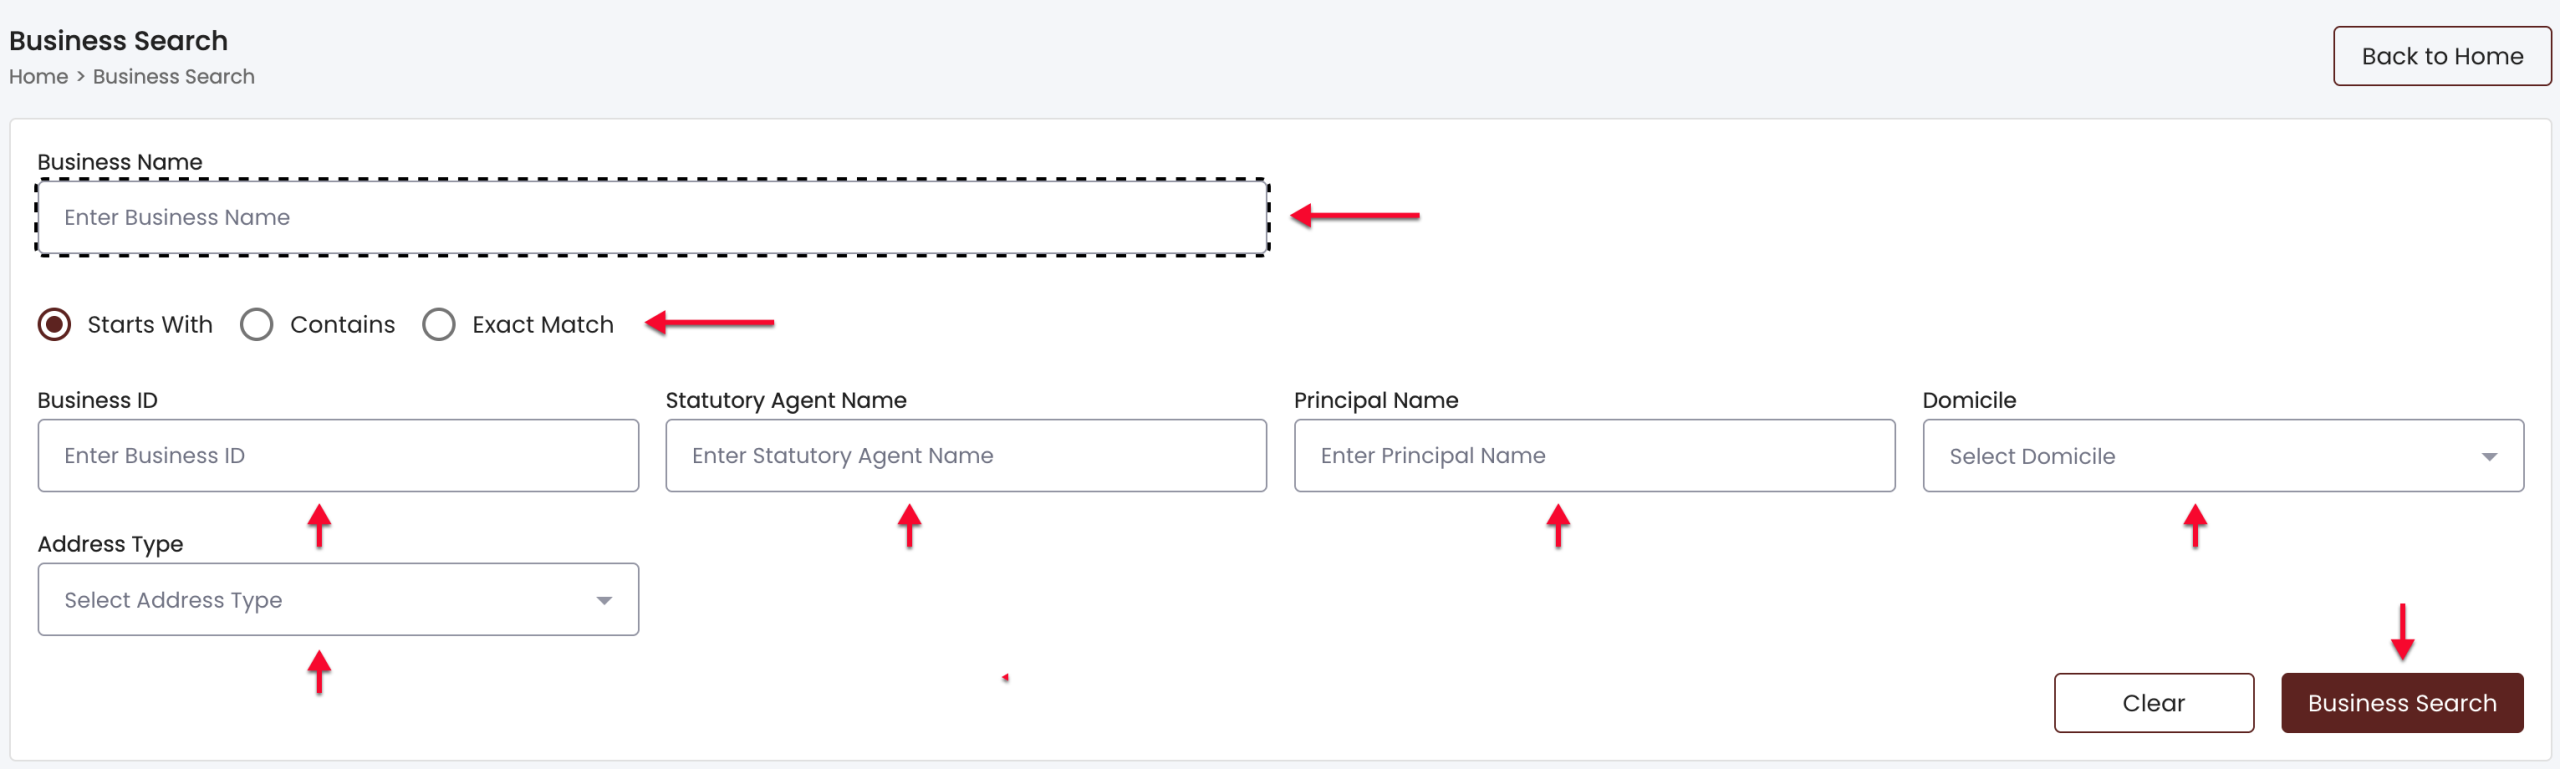Choose the Contains radio option
The height and width of the screenshot is (769, 2560).
[257, 325]
